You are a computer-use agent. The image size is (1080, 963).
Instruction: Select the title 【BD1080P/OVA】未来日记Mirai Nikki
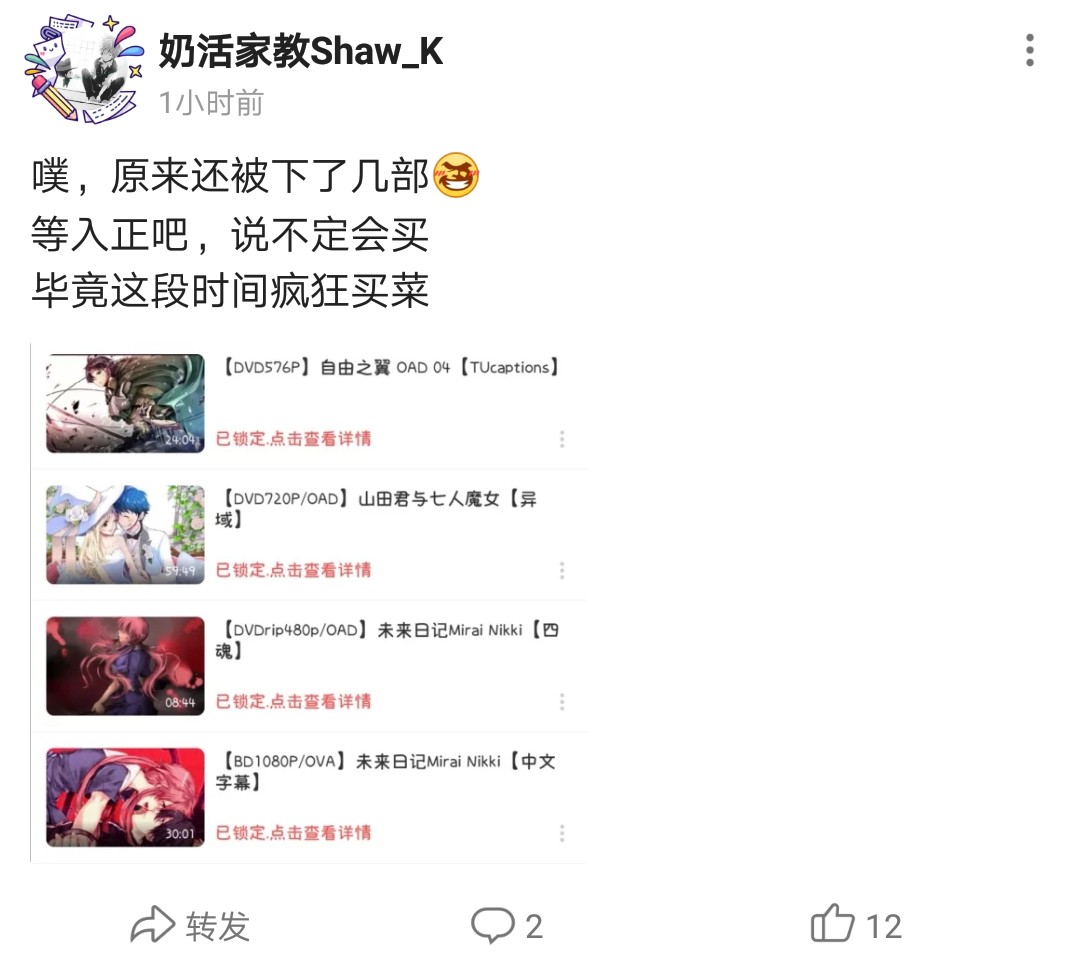[385, 772]
